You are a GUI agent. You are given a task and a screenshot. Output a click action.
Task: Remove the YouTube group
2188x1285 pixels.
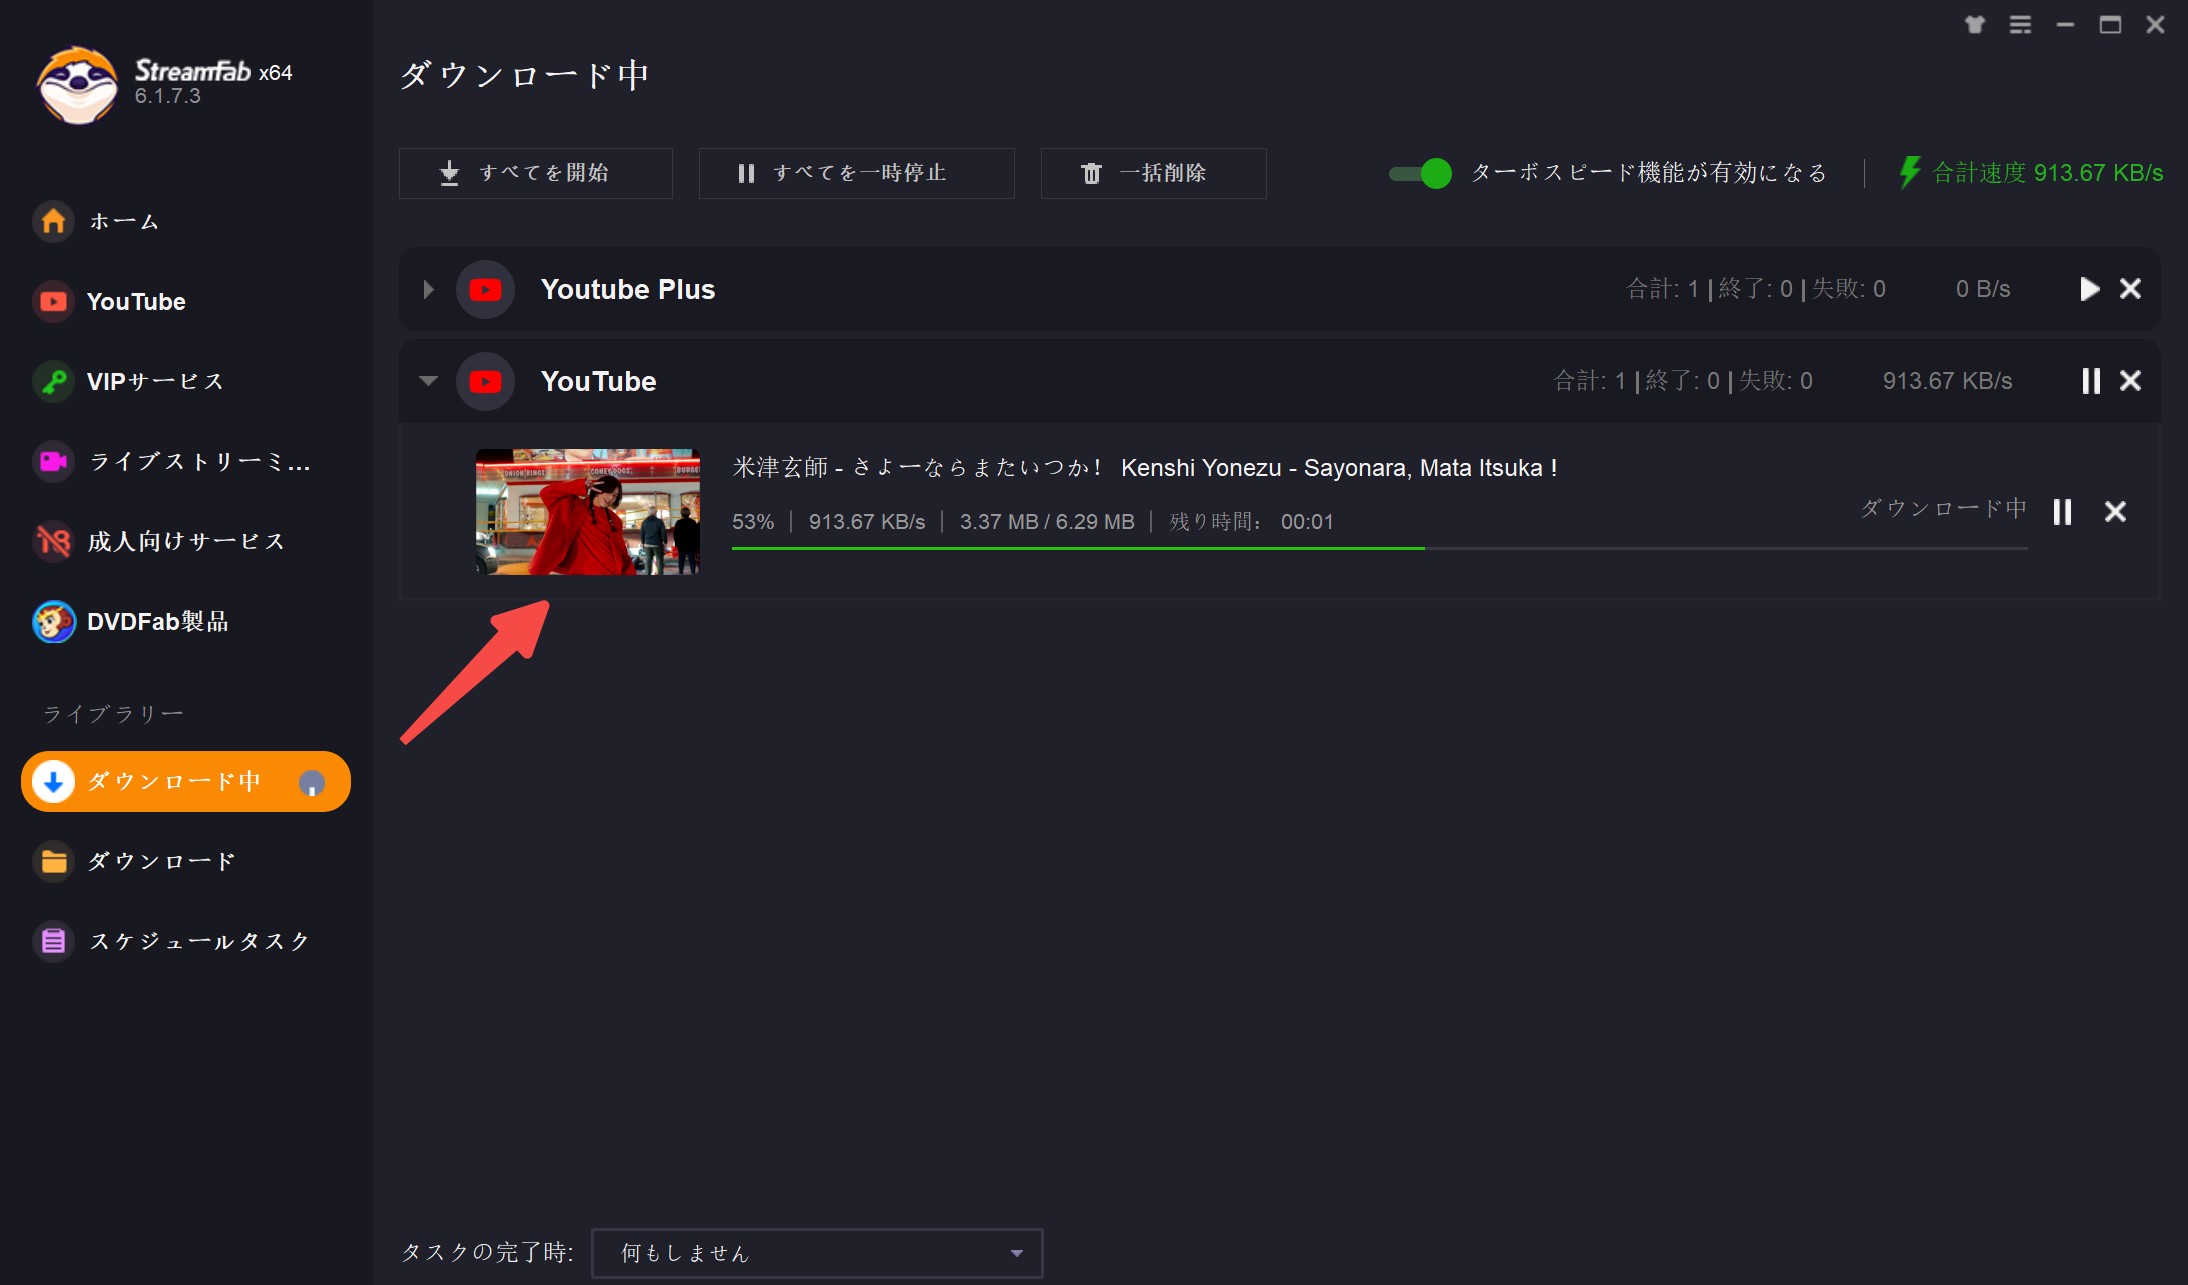[2131, 381]
